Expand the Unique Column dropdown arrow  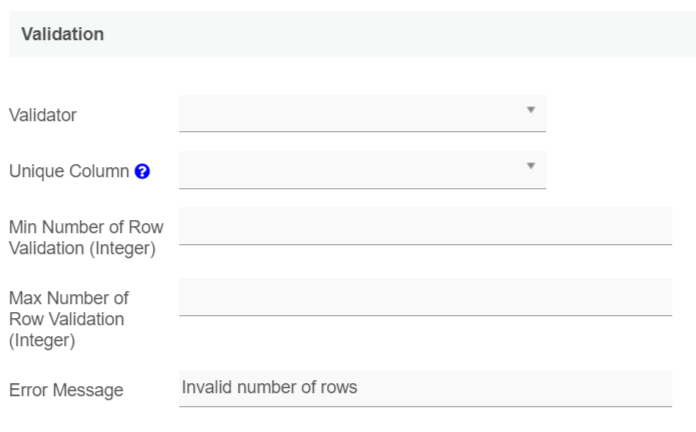(531, 166)
